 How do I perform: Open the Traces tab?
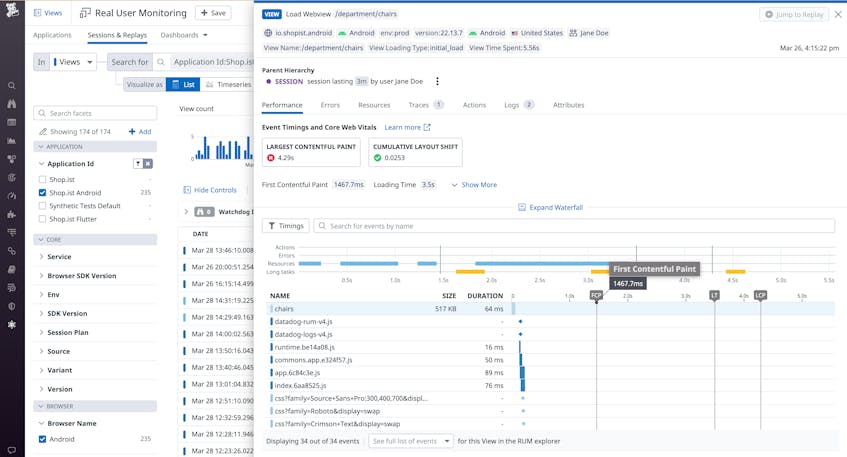(426, 105)
